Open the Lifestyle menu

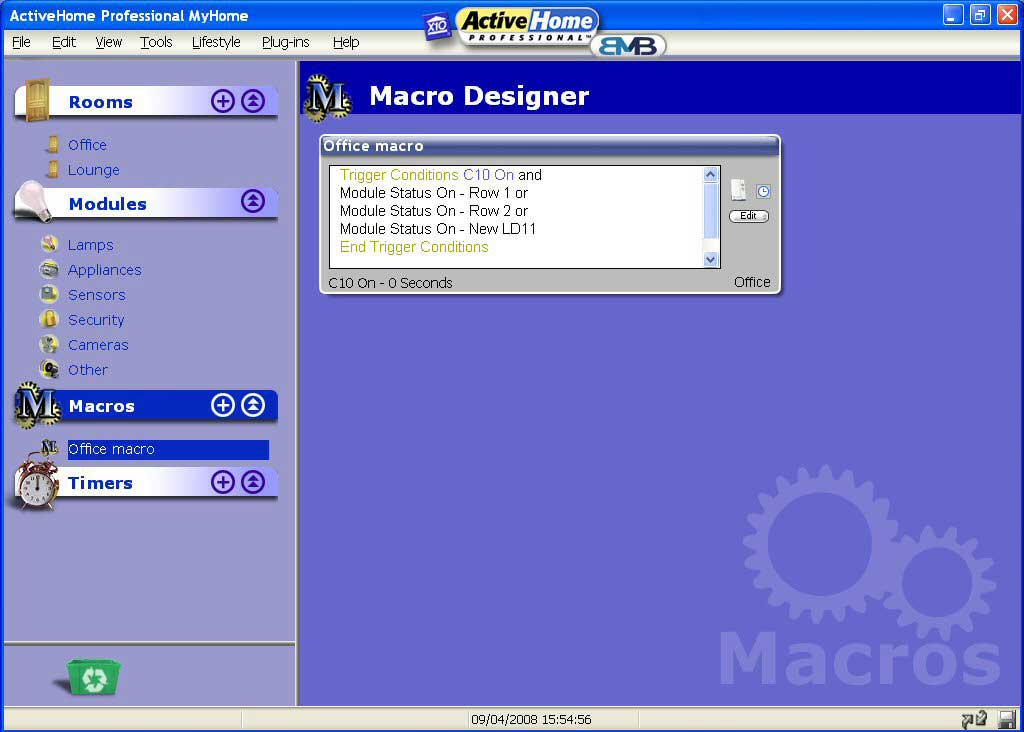pos(216,42)
